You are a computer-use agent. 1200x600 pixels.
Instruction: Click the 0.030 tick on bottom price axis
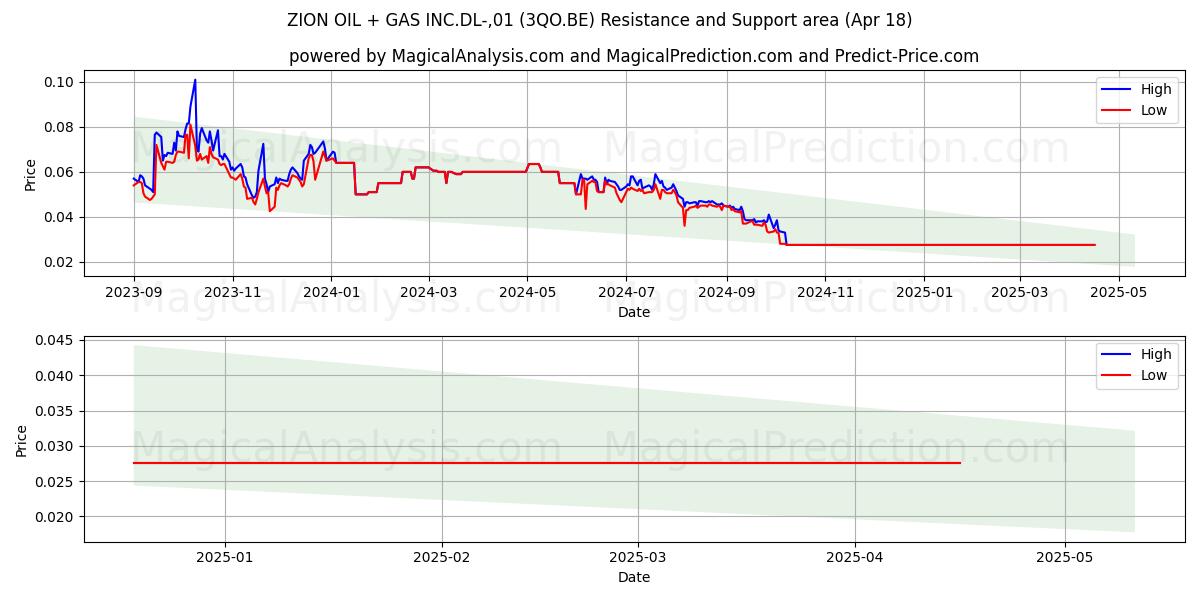pos(56,446)
